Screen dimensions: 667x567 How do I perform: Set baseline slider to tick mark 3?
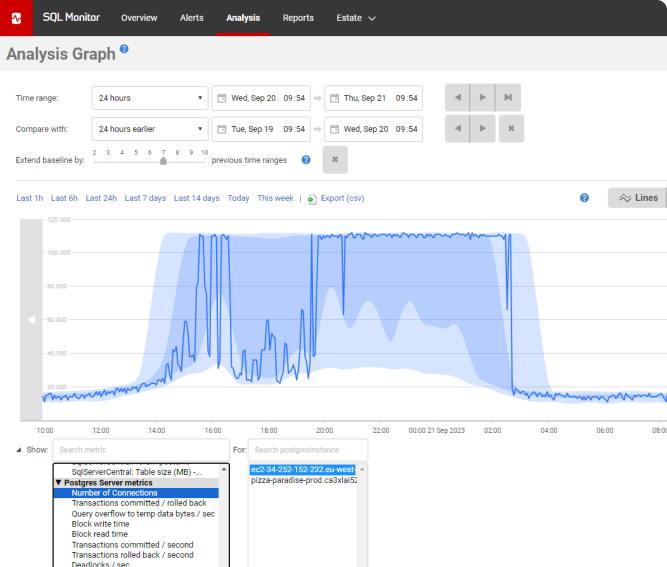tap(108, 160)
